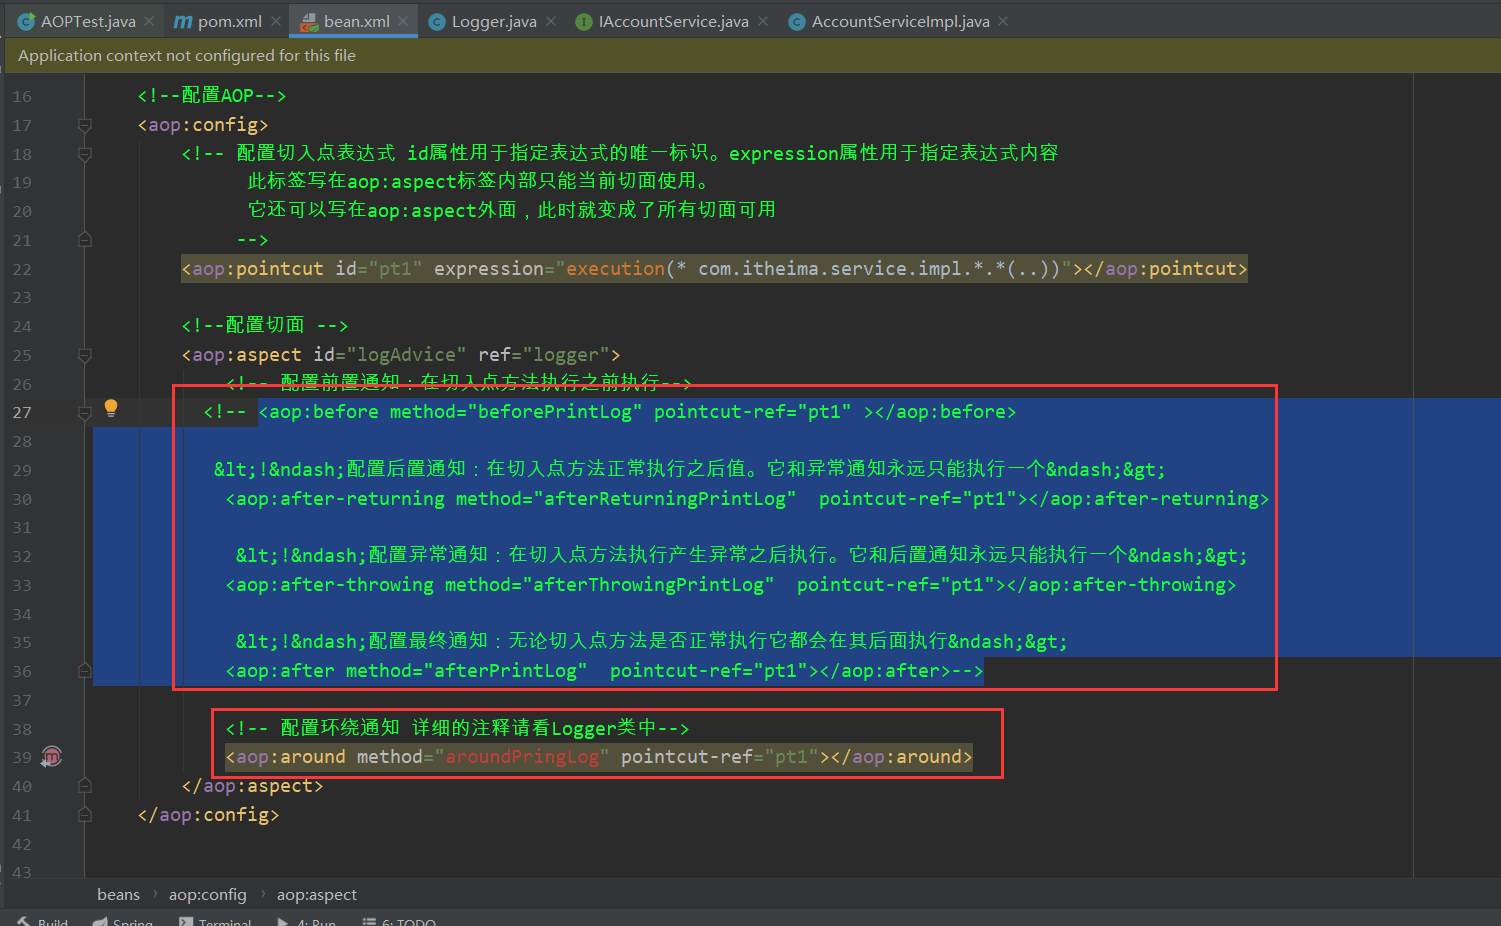Close the AOPTest.java tab
This screenshot has width=1501, height=926.
point(149,21)
